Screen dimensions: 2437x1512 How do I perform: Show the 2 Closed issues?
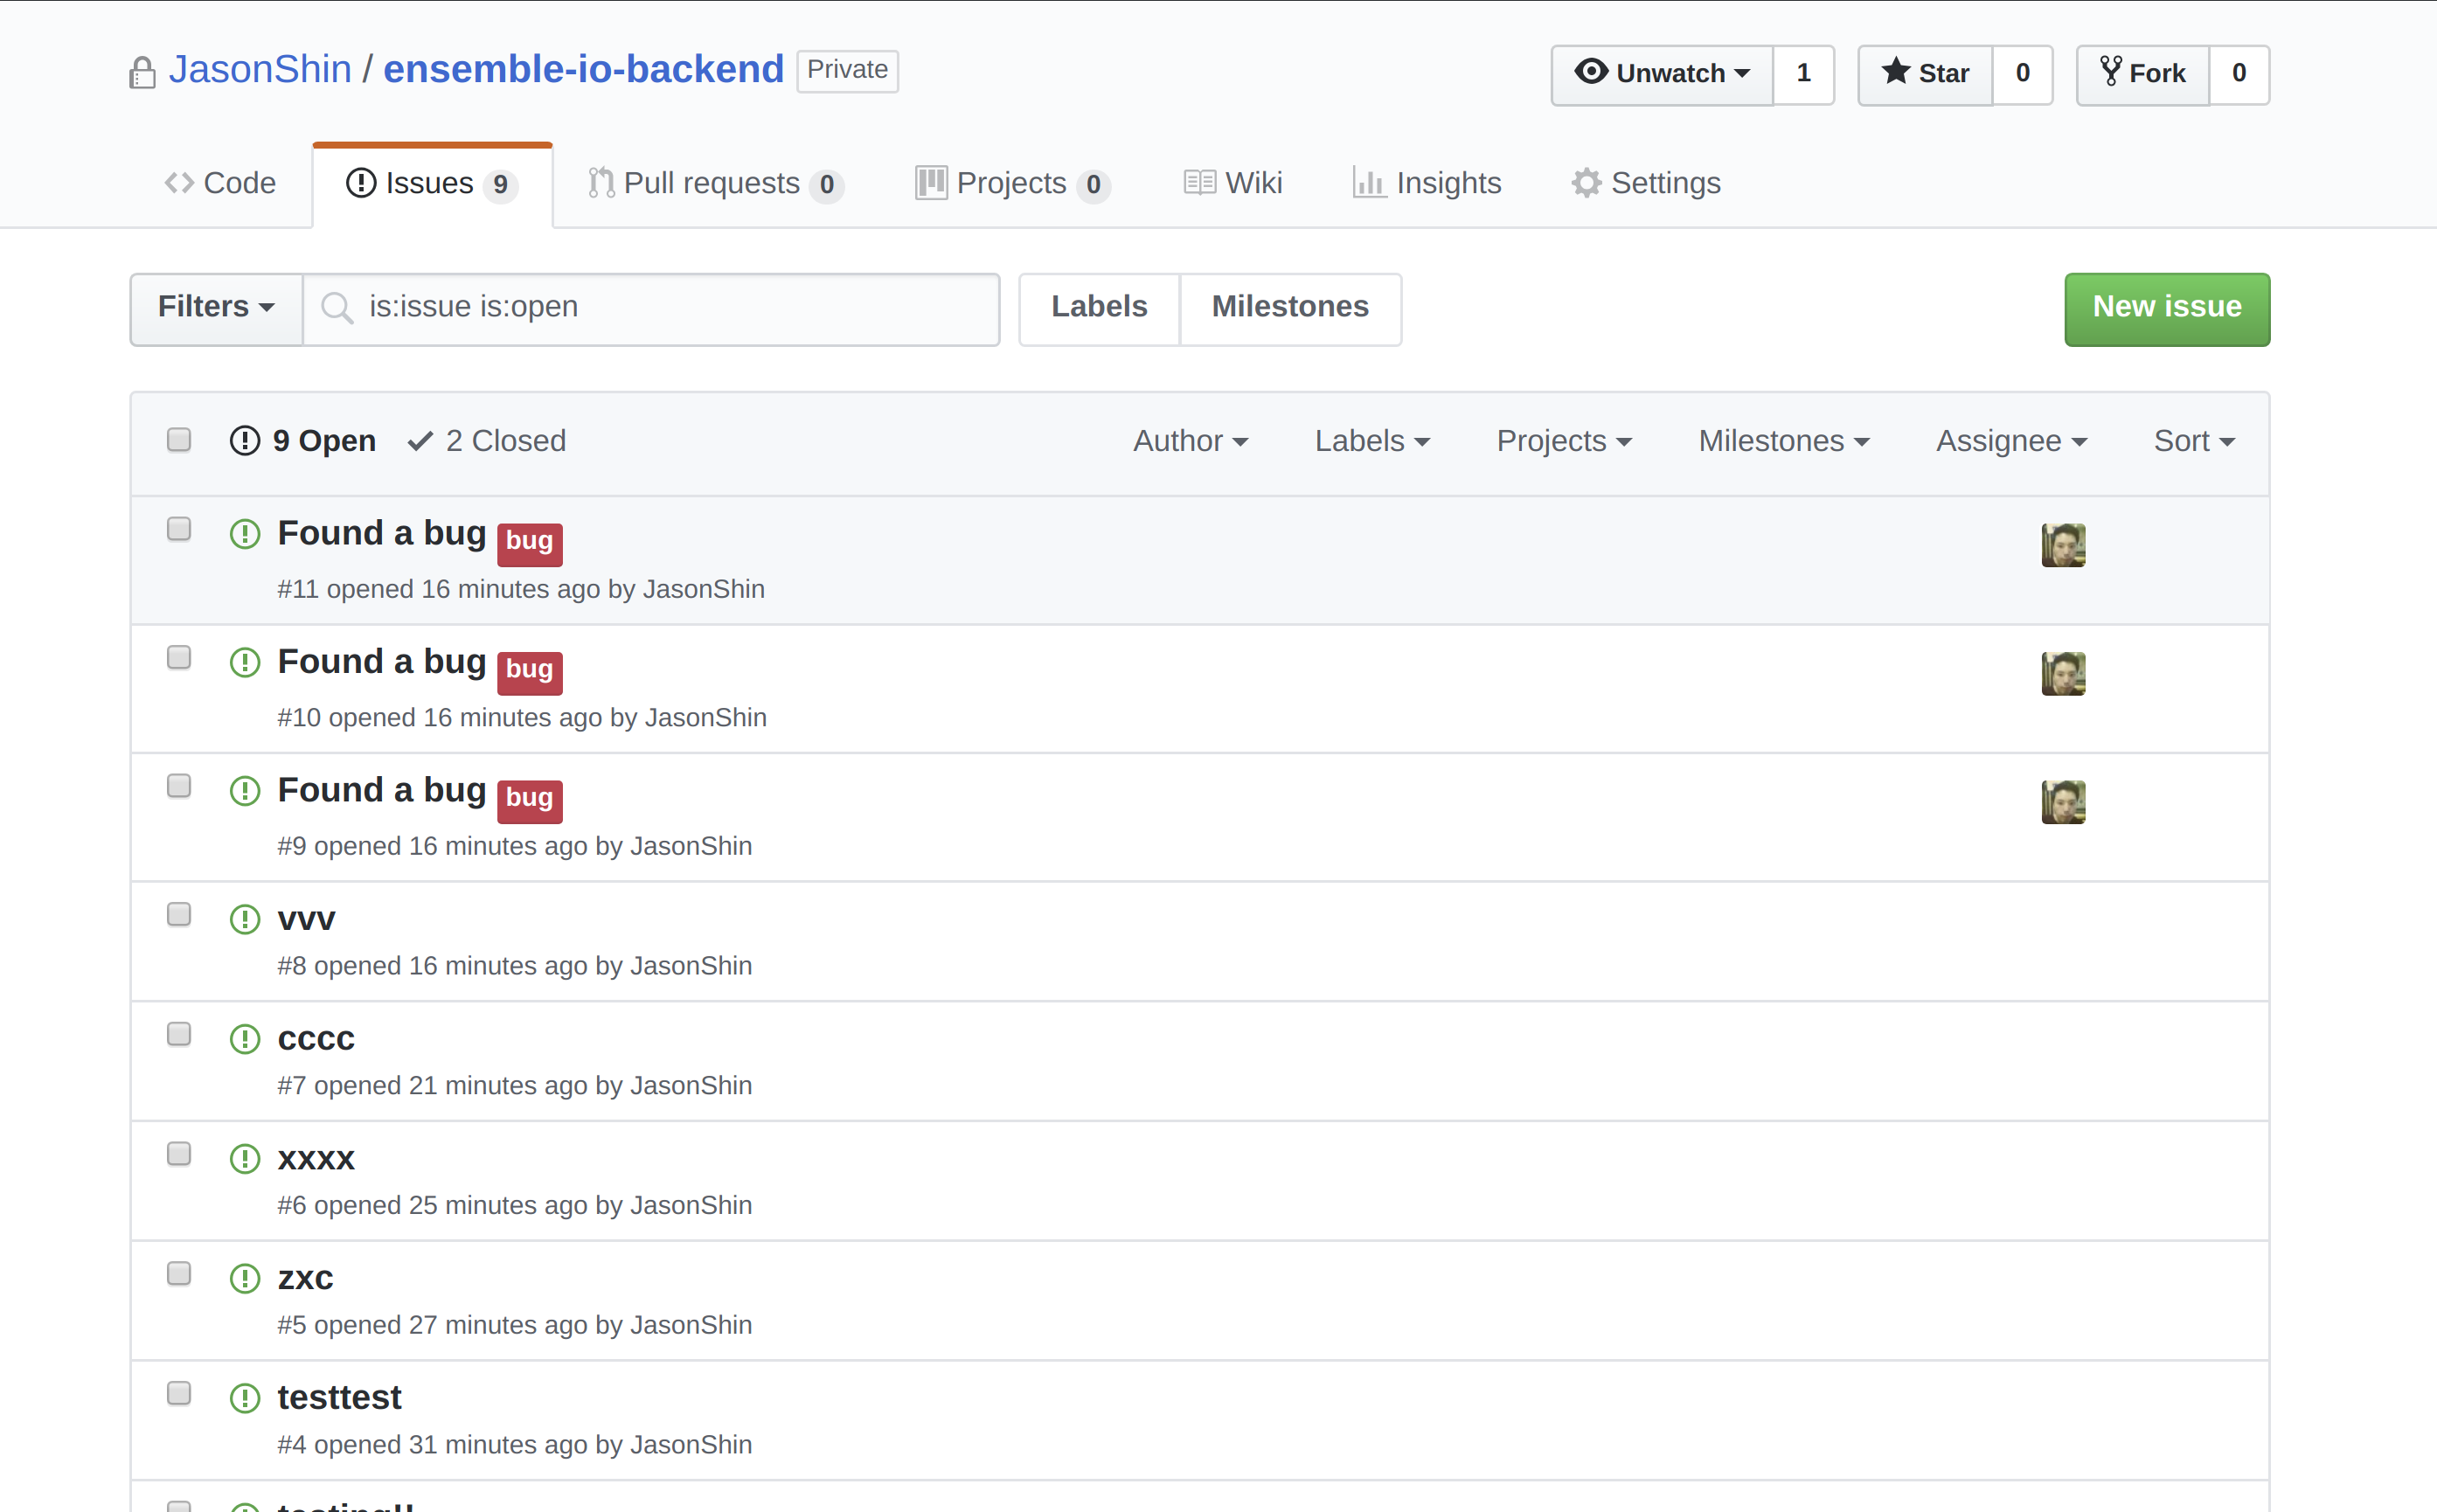click(487, 441)
